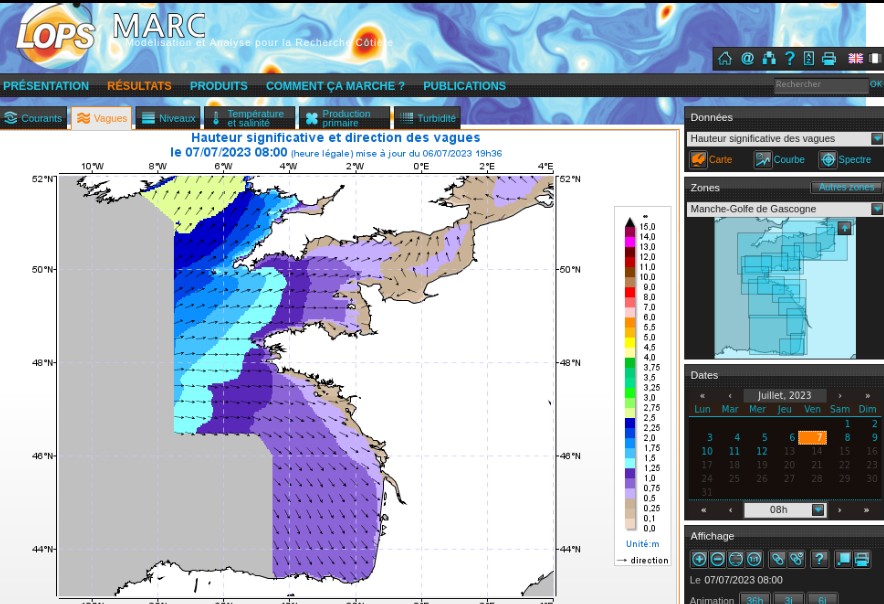This screenshot has width=884, height=604.
Task: Select Spectre spectrum display mode
Action: (846, 160)
